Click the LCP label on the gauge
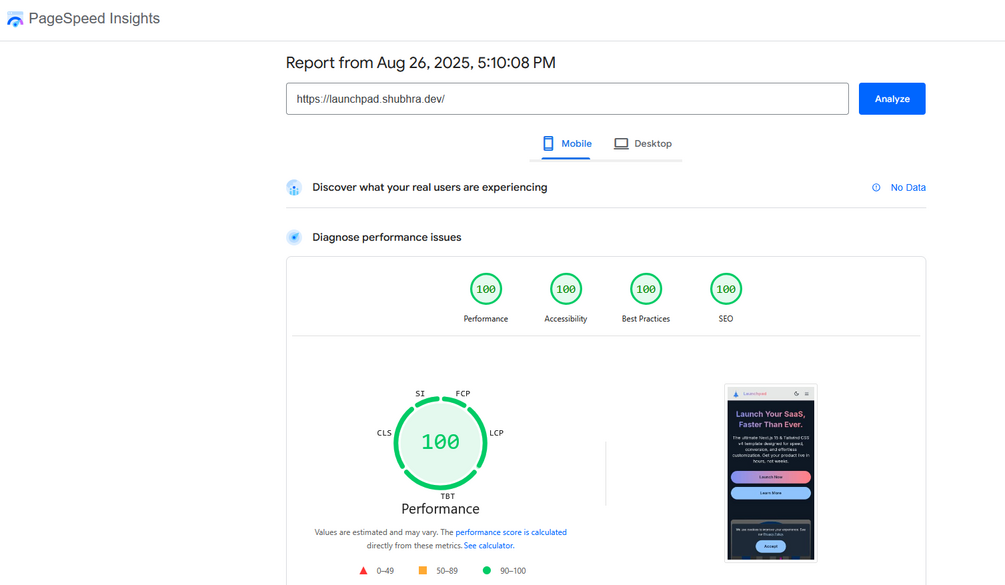1005x585 pixels. point(497,433)
